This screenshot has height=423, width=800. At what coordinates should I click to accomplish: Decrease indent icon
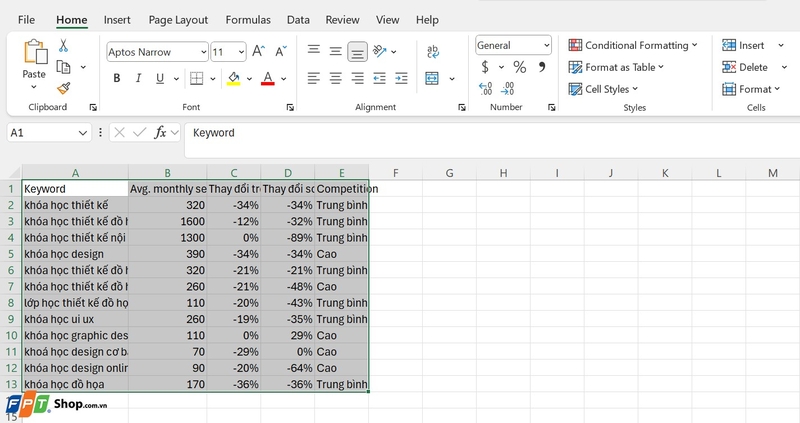379,79
